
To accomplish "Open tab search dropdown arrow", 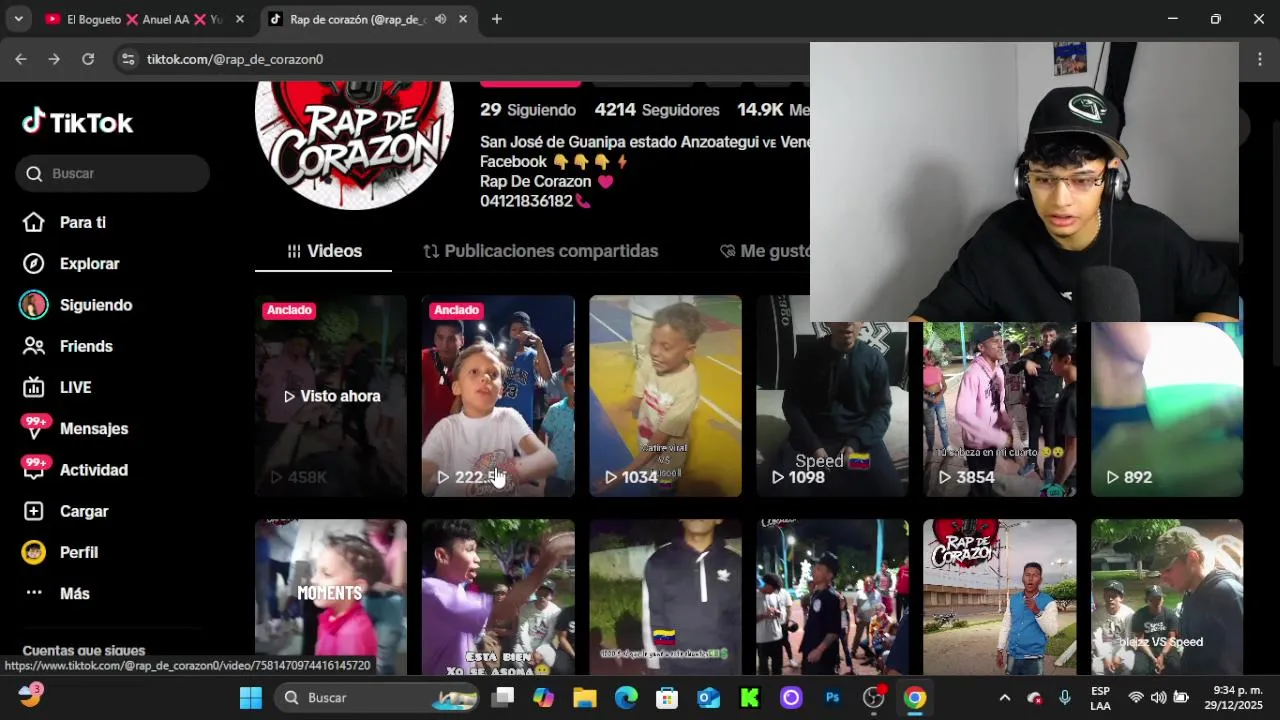I will tap(18, 19).
